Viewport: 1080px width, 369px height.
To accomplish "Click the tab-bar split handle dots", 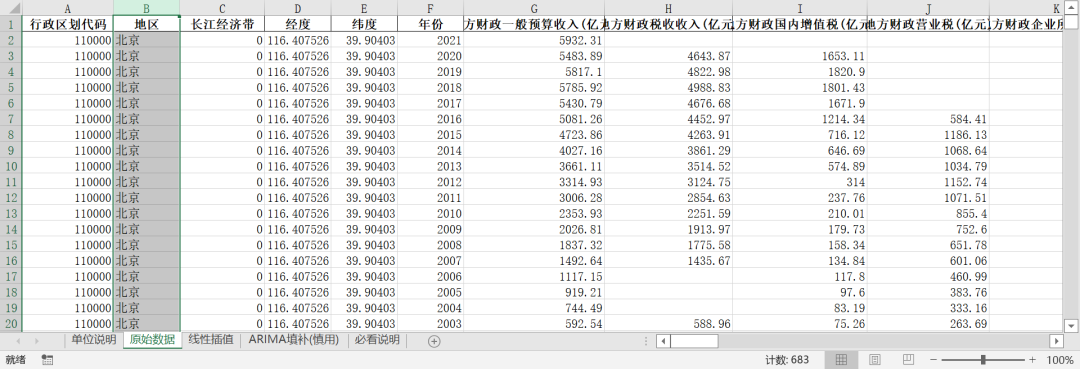I will (645, 341).
